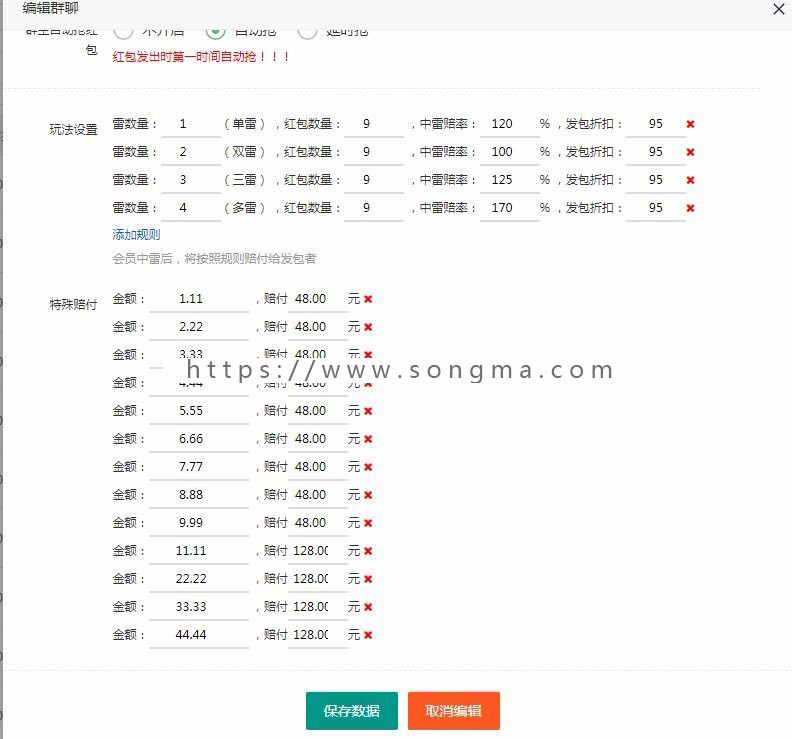Edit the 7.77 amount field

pyautogui.click(x=200, y=467)
